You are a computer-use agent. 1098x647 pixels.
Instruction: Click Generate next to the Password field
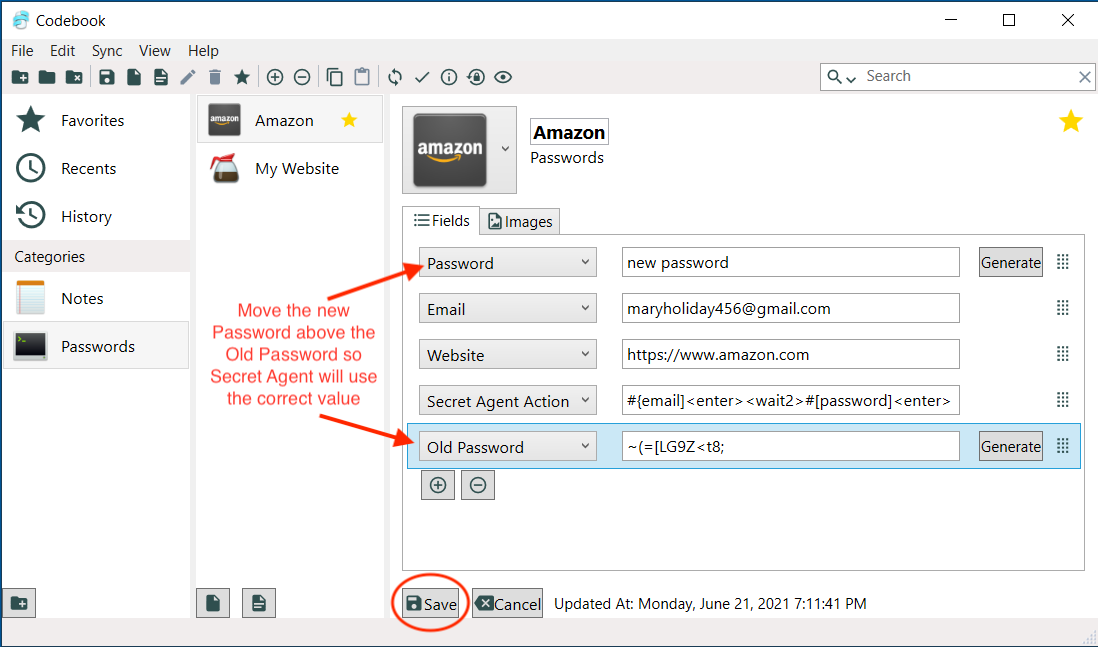tap(1010, 262)
